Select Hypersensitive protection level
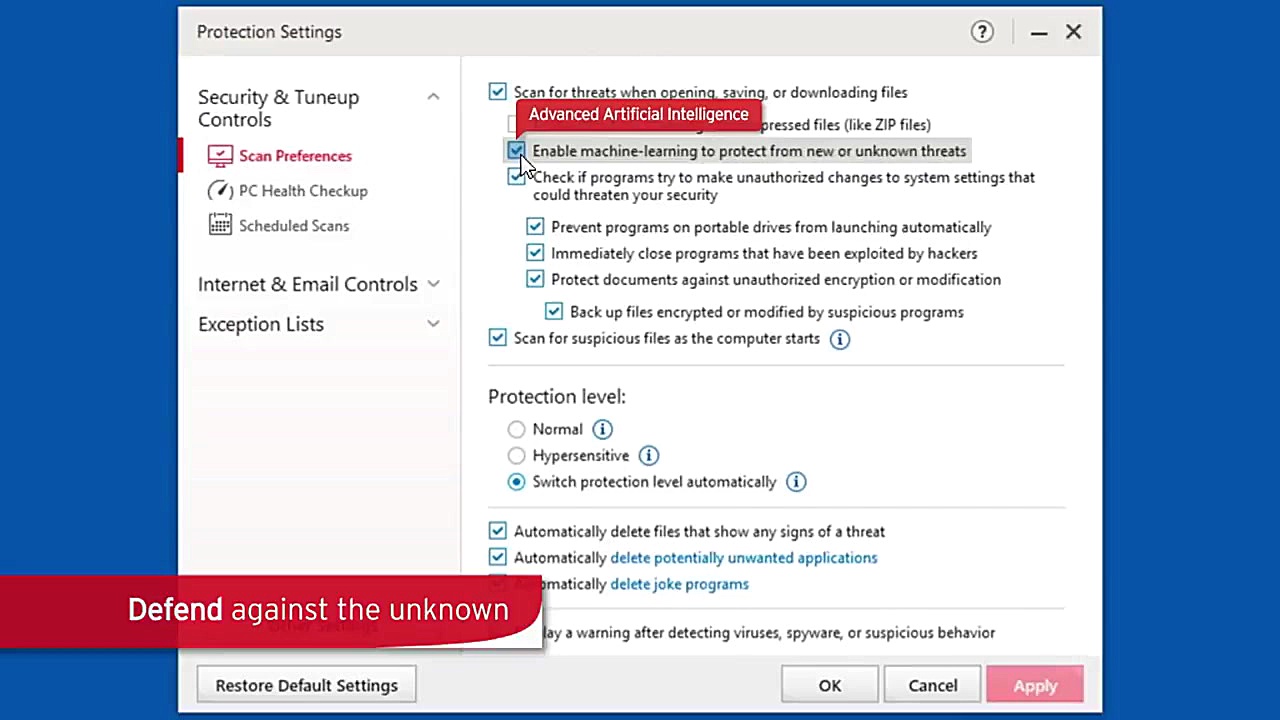Image resolution: width=1280 pixels, height=720 pixels. click(516, 456)
